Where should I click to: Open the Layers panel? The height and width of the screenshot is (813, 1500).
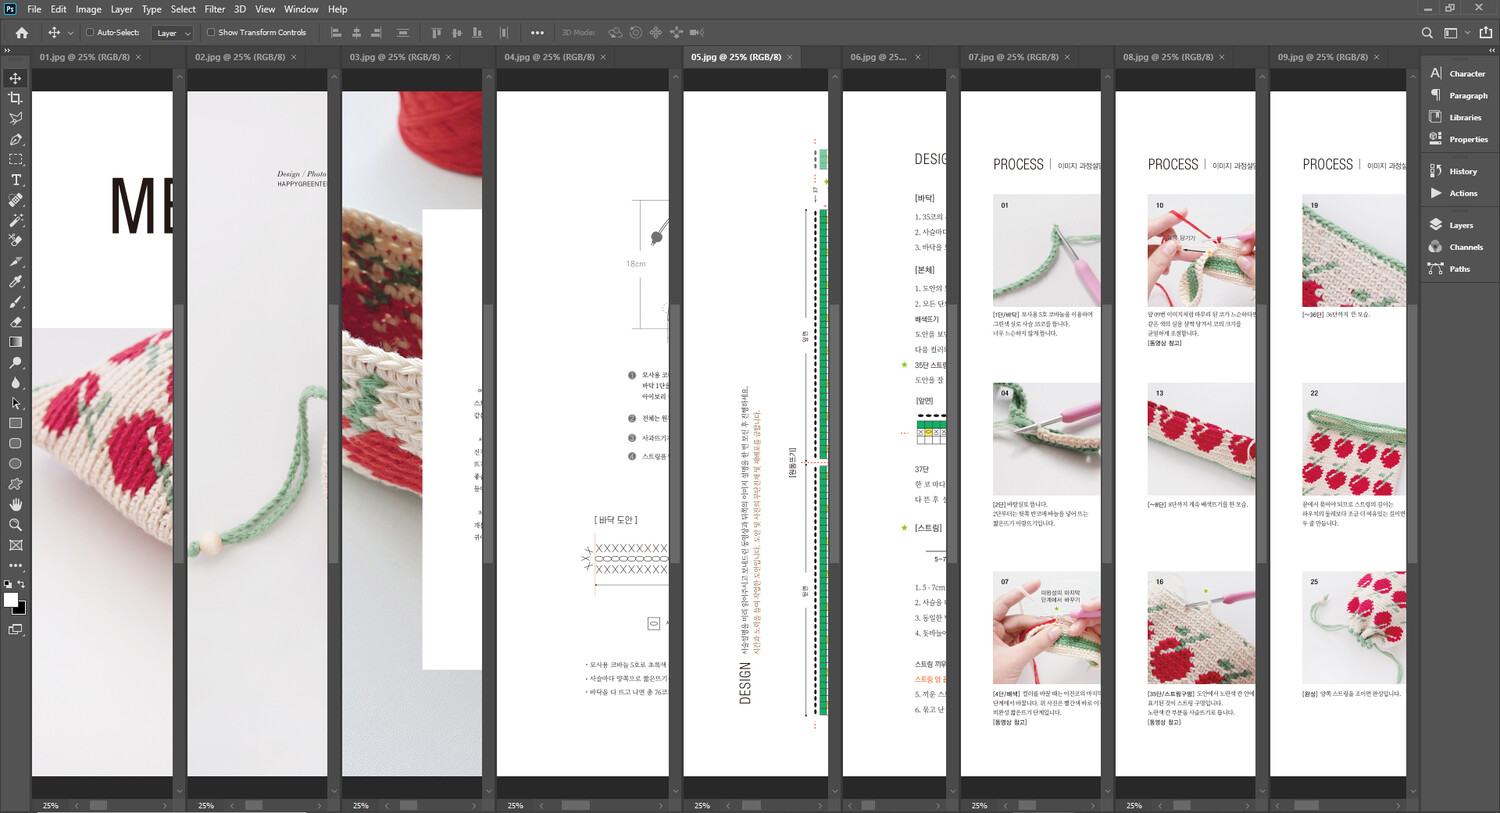[x=1460, y=225]
